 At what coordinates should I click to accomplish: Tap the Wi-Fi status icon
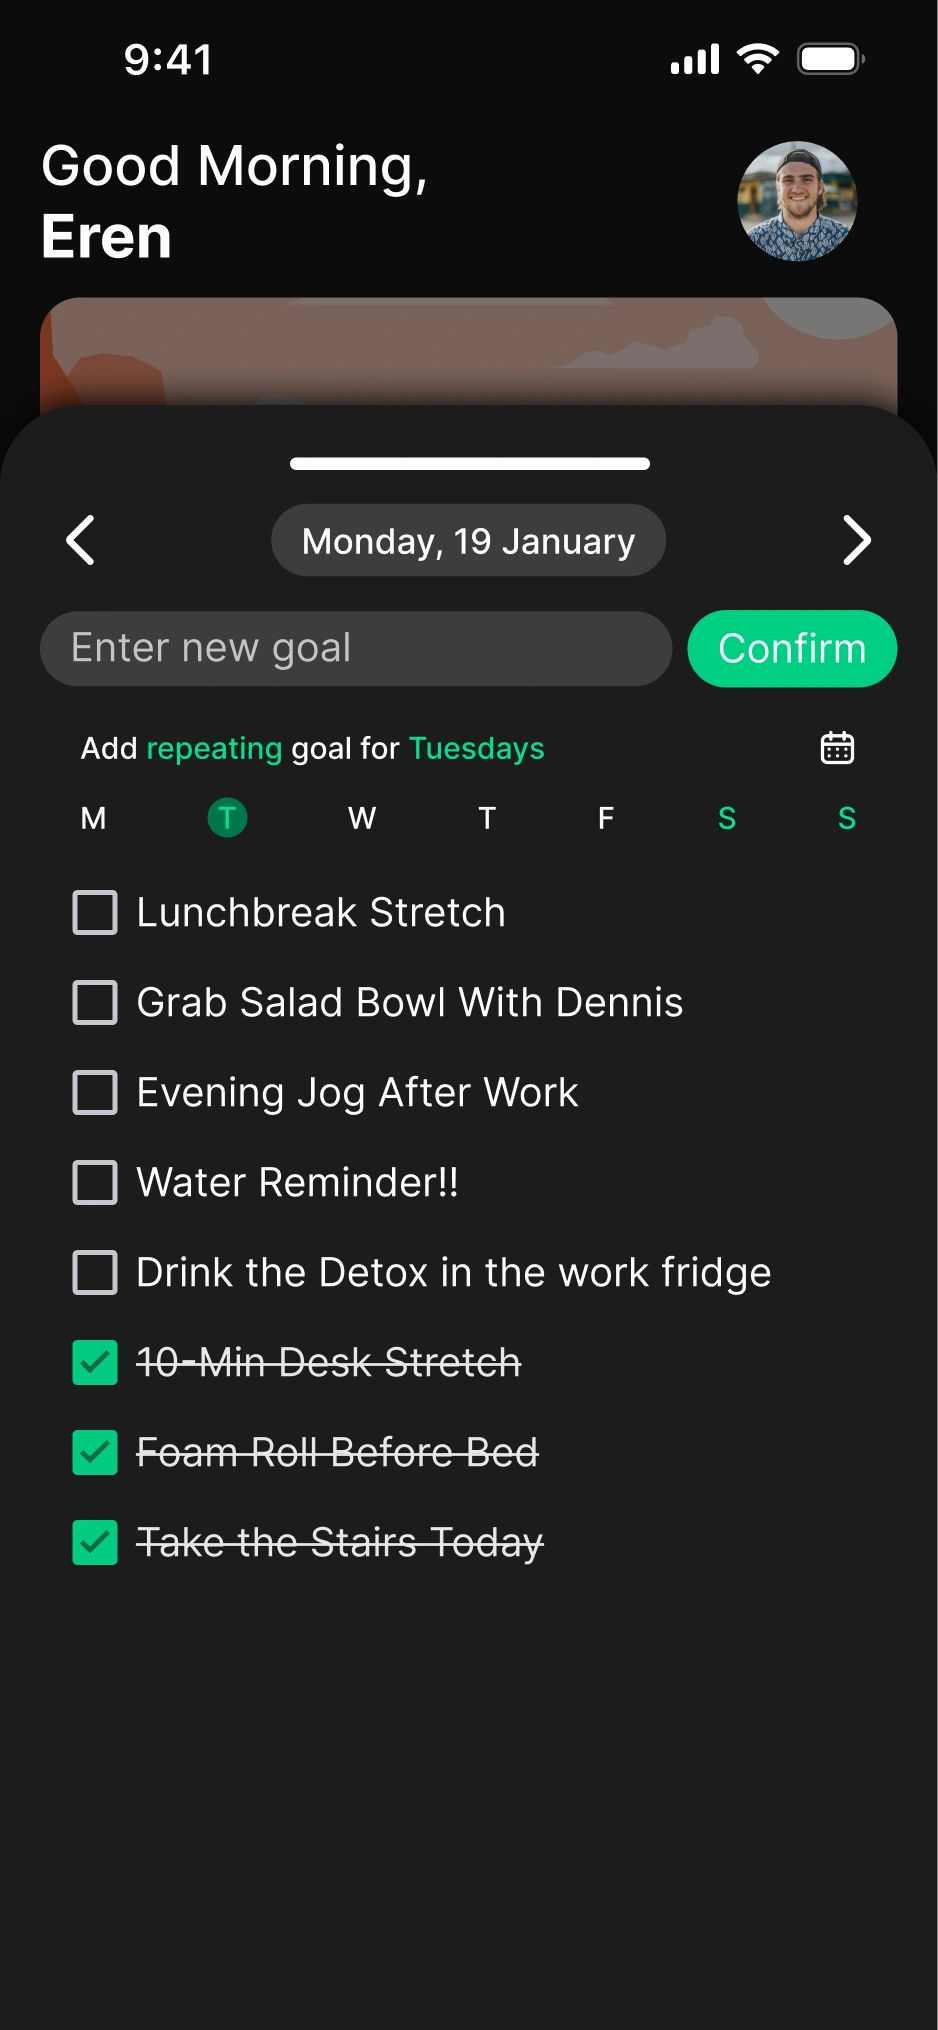point(758,59)
